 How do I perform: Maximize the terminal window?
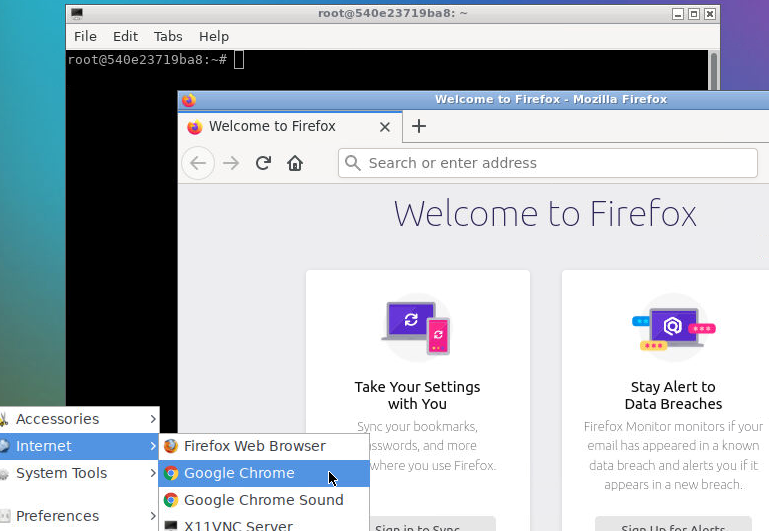pyautogui.click(x=694, y=14)
